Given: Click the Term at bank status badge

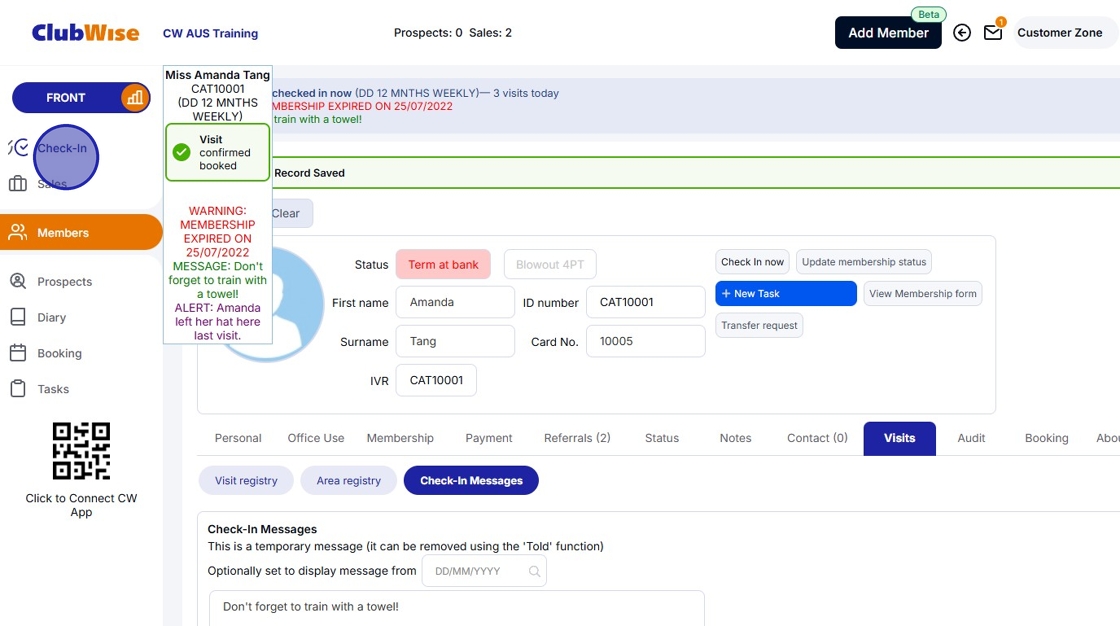Looking at the screenshot, I should pos(443,264).
